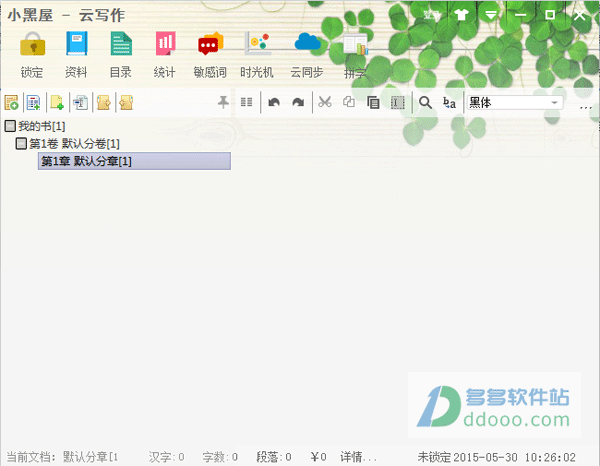Click the 2015-05-30 10:26:02 timestamp

[x=515, y=457]
